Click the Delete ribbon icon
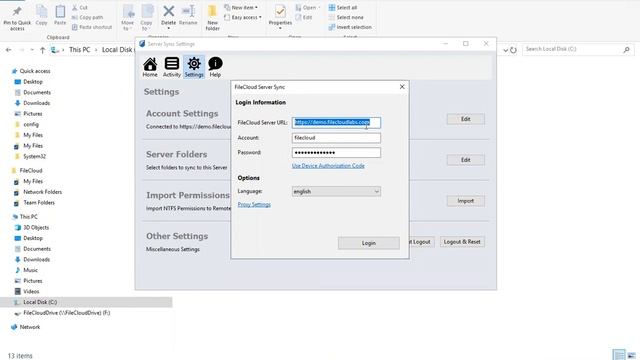The image size is (640, 360). [x=169, y=17]
